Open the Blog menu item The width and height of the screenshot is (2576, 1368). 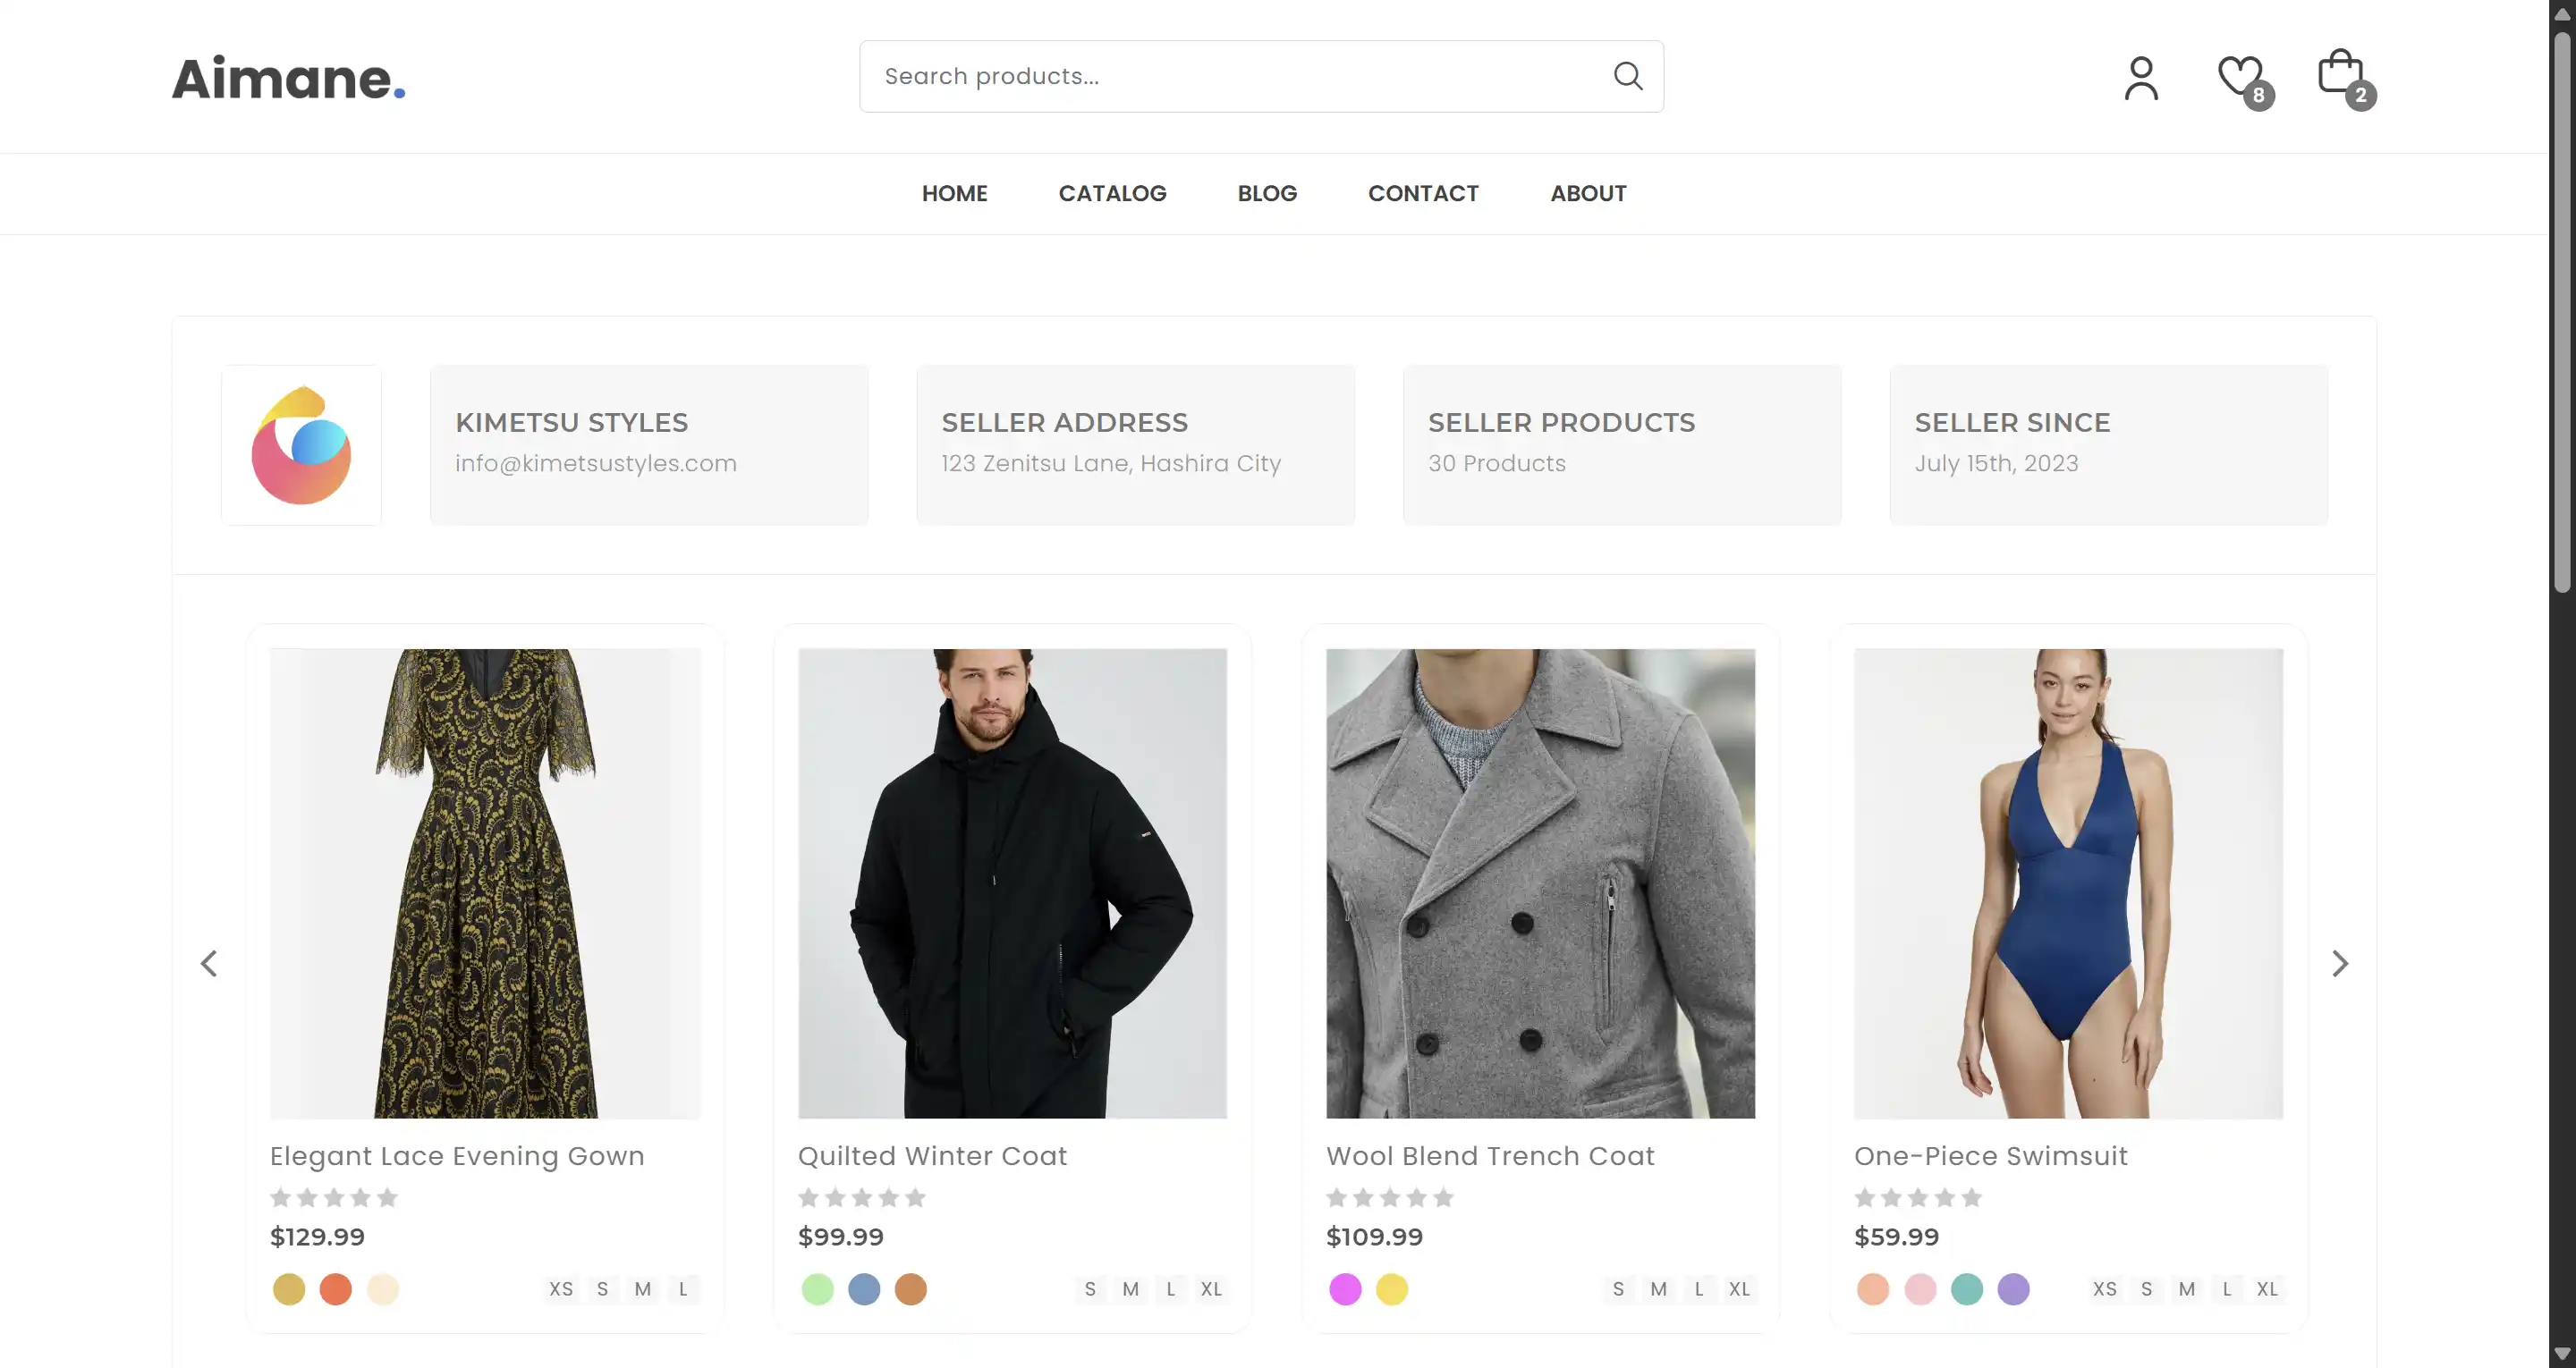pos(1267,193)
